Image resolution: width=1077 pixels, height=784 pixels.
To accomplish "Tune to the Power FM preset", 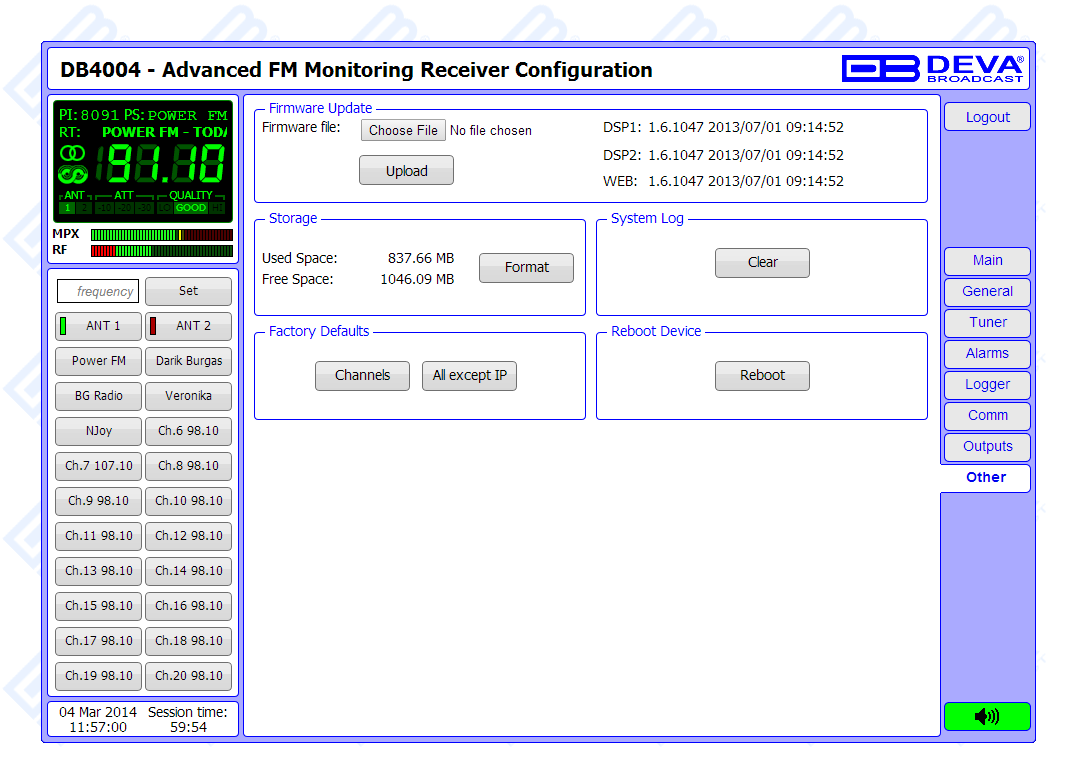I will [x=99, y=361].
